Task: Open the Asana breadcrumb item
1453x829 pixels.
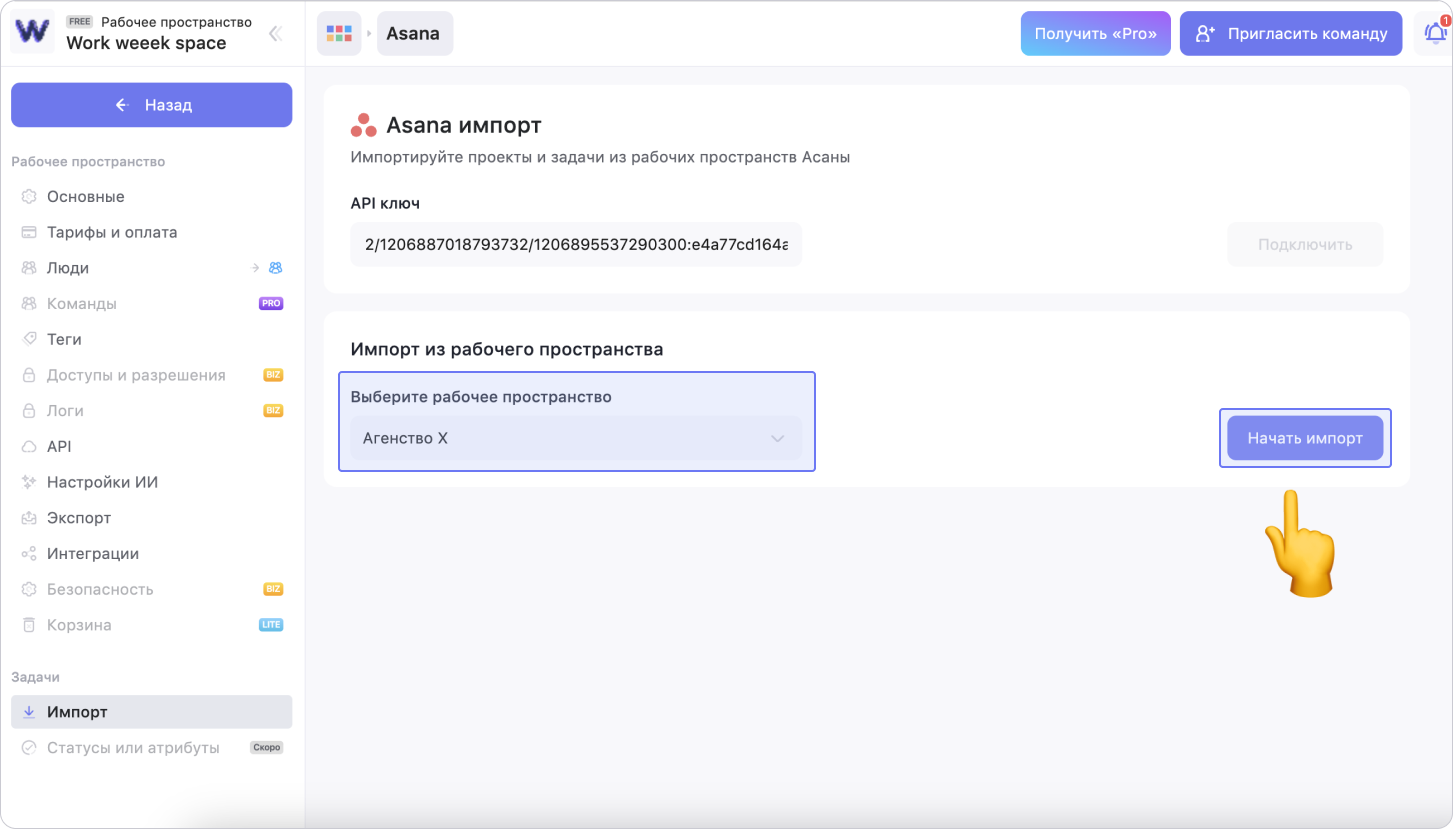Action: coord(414,34)
